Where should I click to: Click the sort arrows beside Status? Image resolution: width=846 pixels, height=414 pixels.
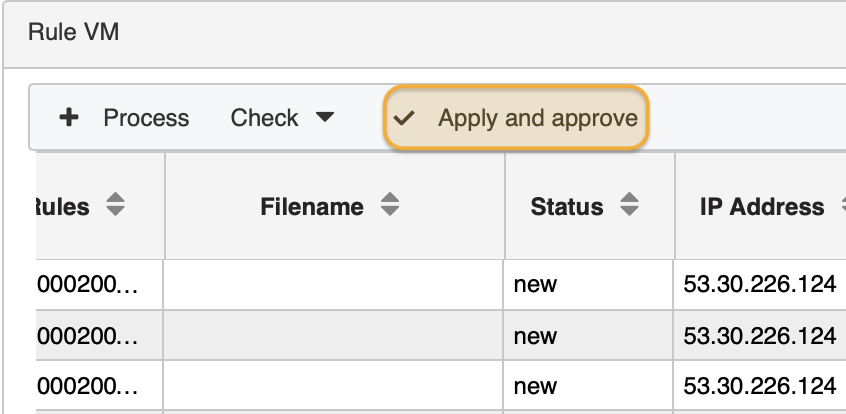(x=630, y=207)
